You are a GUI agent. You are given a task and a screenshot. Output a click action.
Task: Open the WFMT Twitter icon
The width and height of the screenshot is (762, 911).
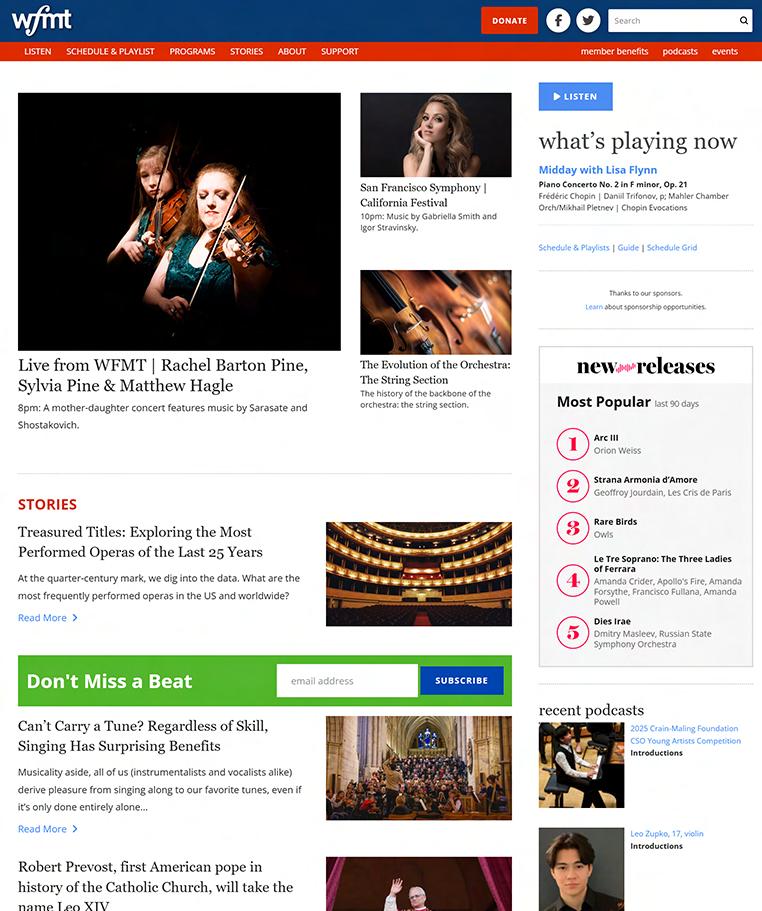(588, 20)
